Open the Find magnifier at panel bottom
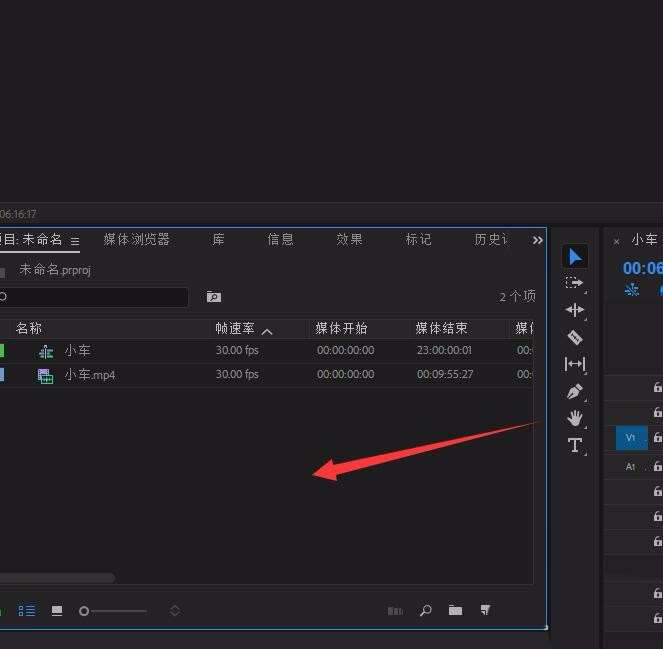The height and width of the screenshot is (649, 663). point(425,610)
